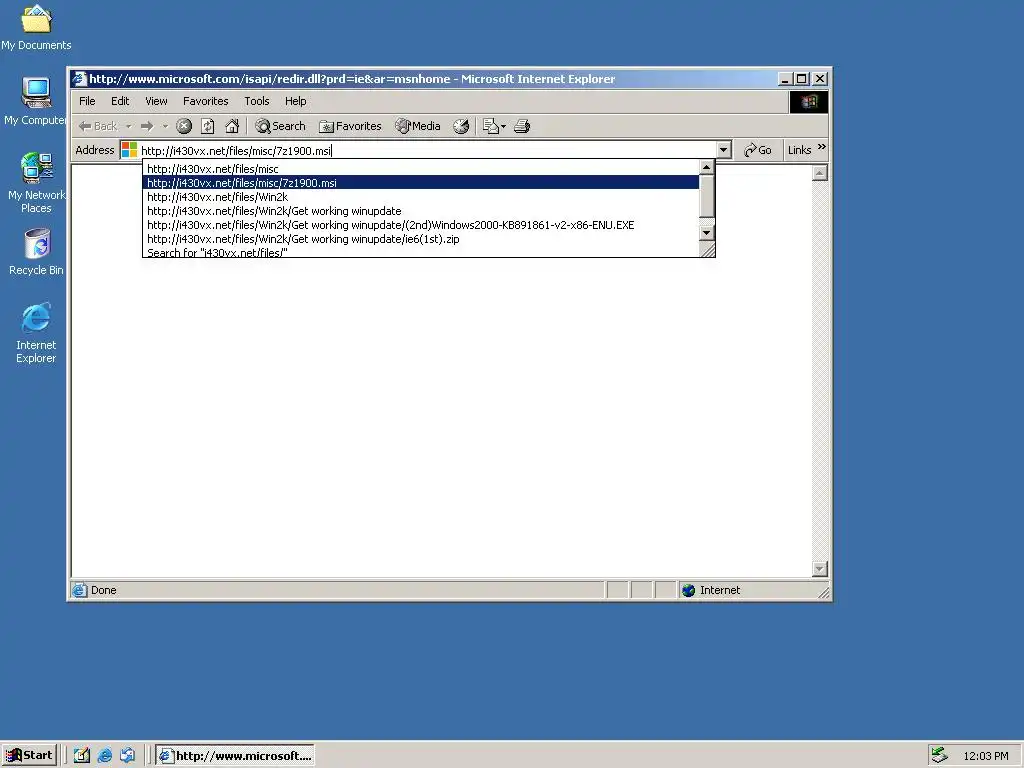The height and width of the screenshot is (768, 1024).
Task: Select suggestion with KB891861-v2-x86-ENU.EXE
Action: point(421,225)
